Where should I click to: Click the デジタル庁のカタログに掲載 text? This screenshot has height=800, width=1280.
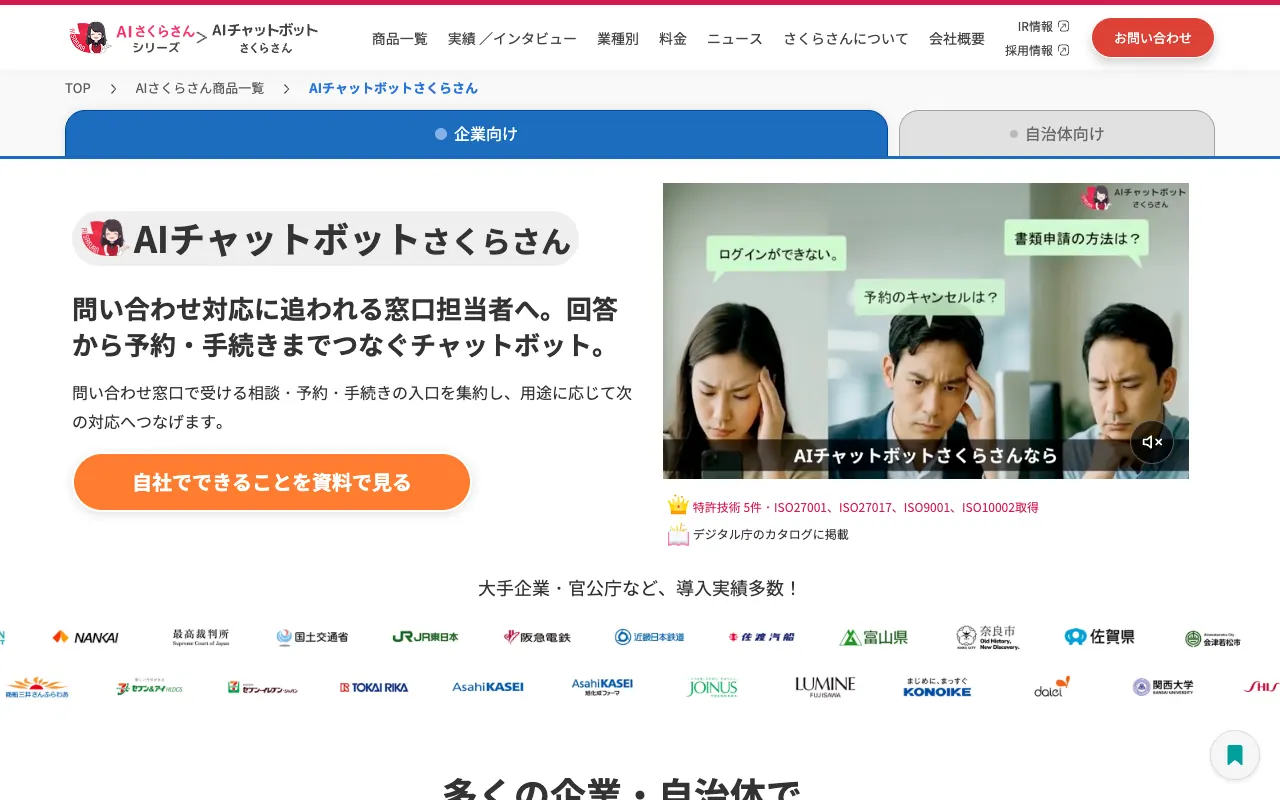pos(770,534)
